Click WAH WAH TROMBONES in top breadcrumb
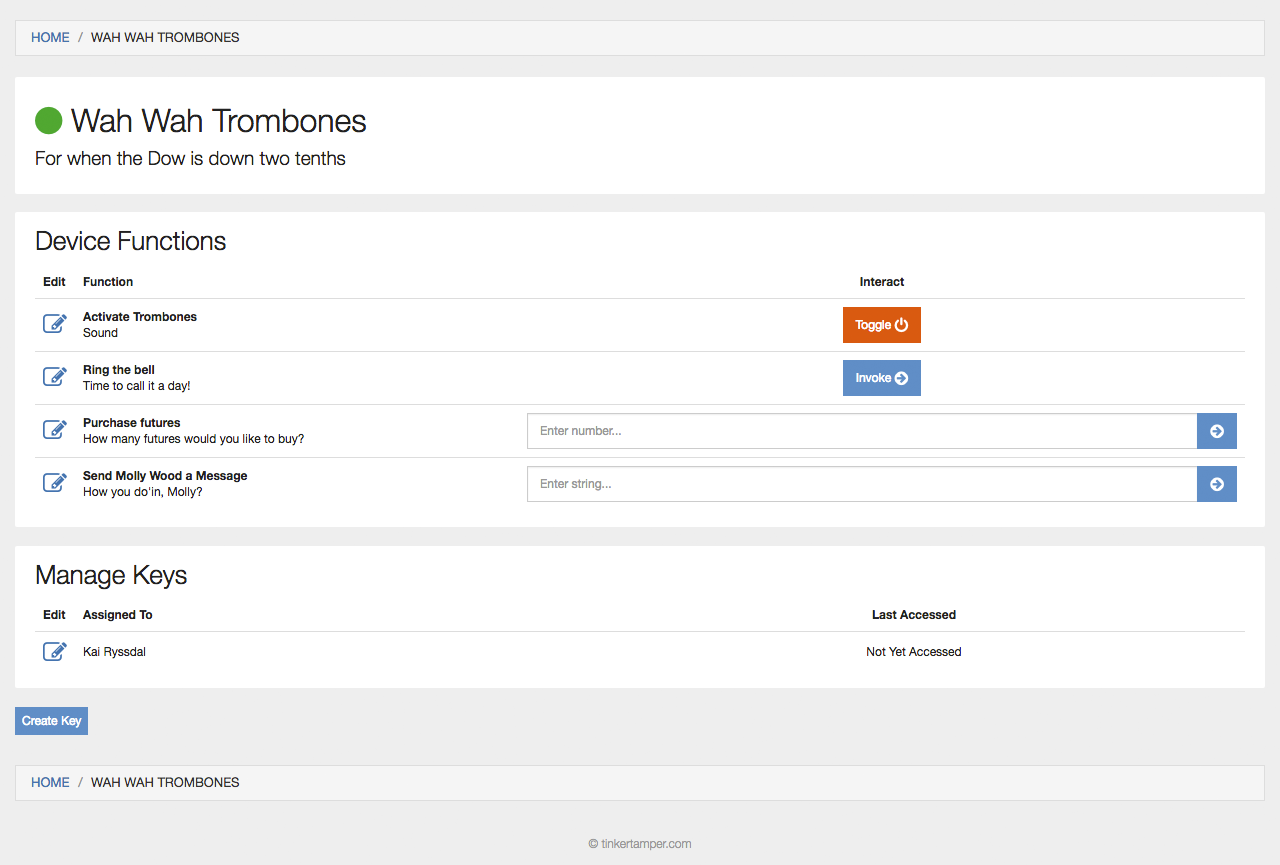Image resolution: width=1280 pixels, height=865 pixels. (165, 38)
